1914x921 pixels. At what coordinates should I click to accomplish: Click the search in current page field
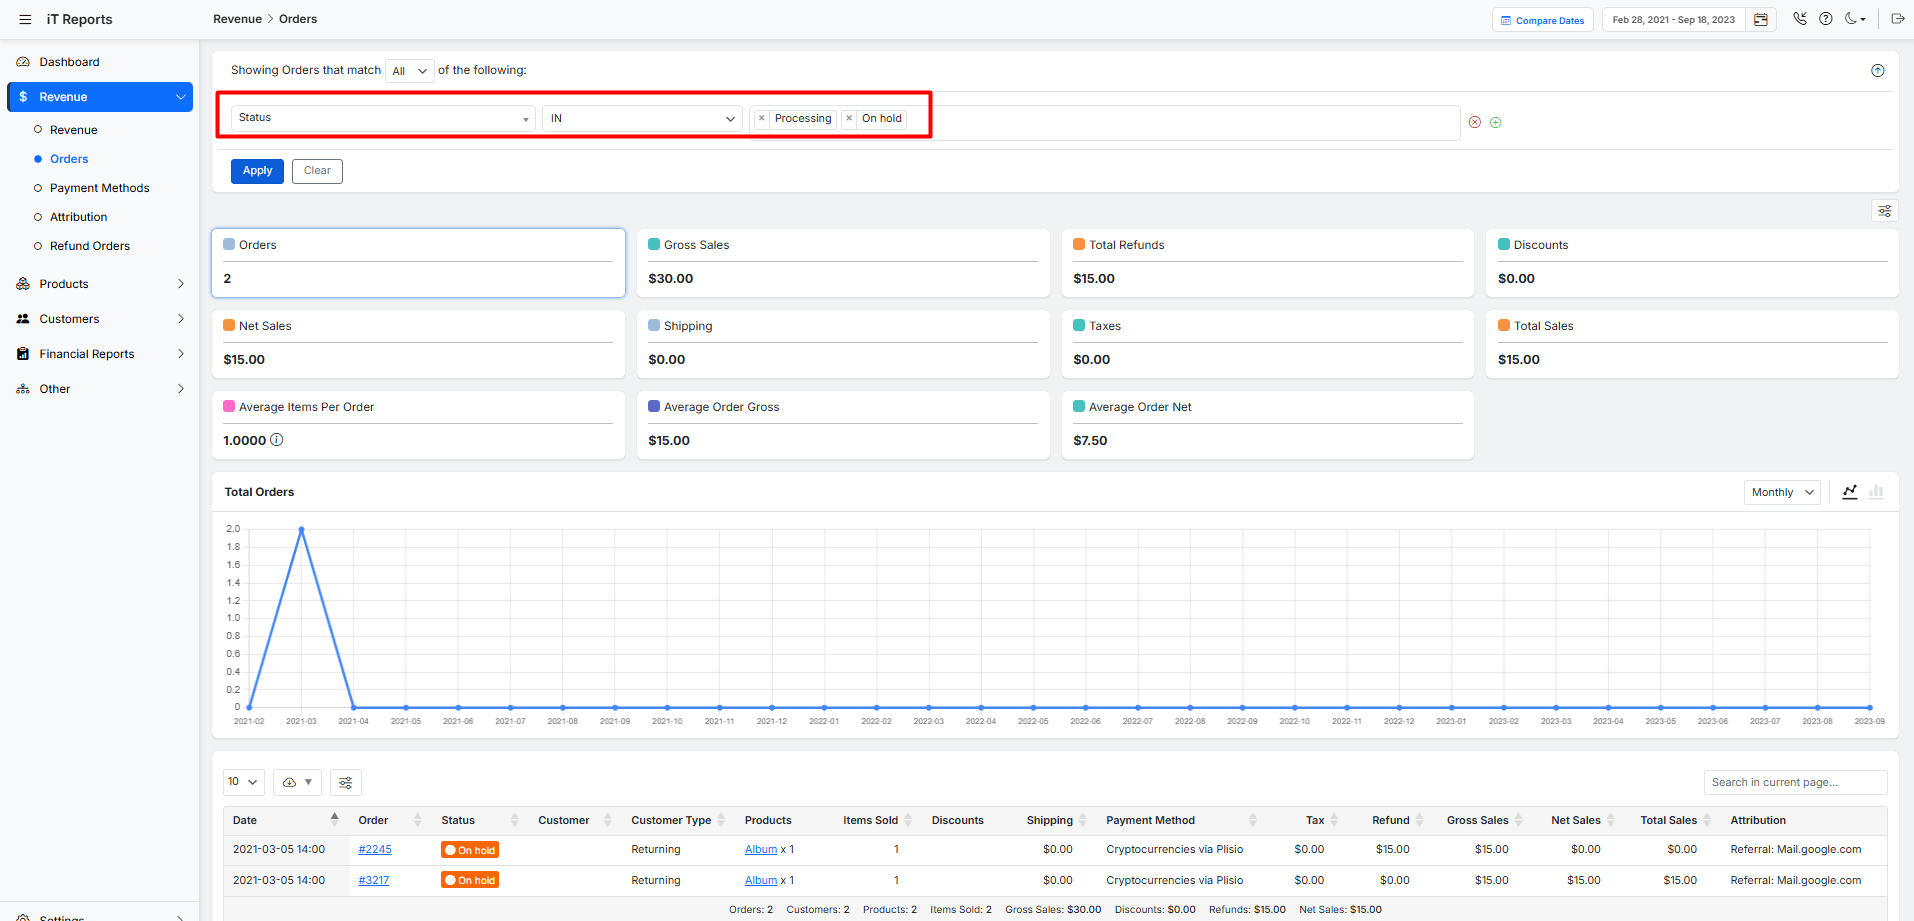coord(1795,783)
